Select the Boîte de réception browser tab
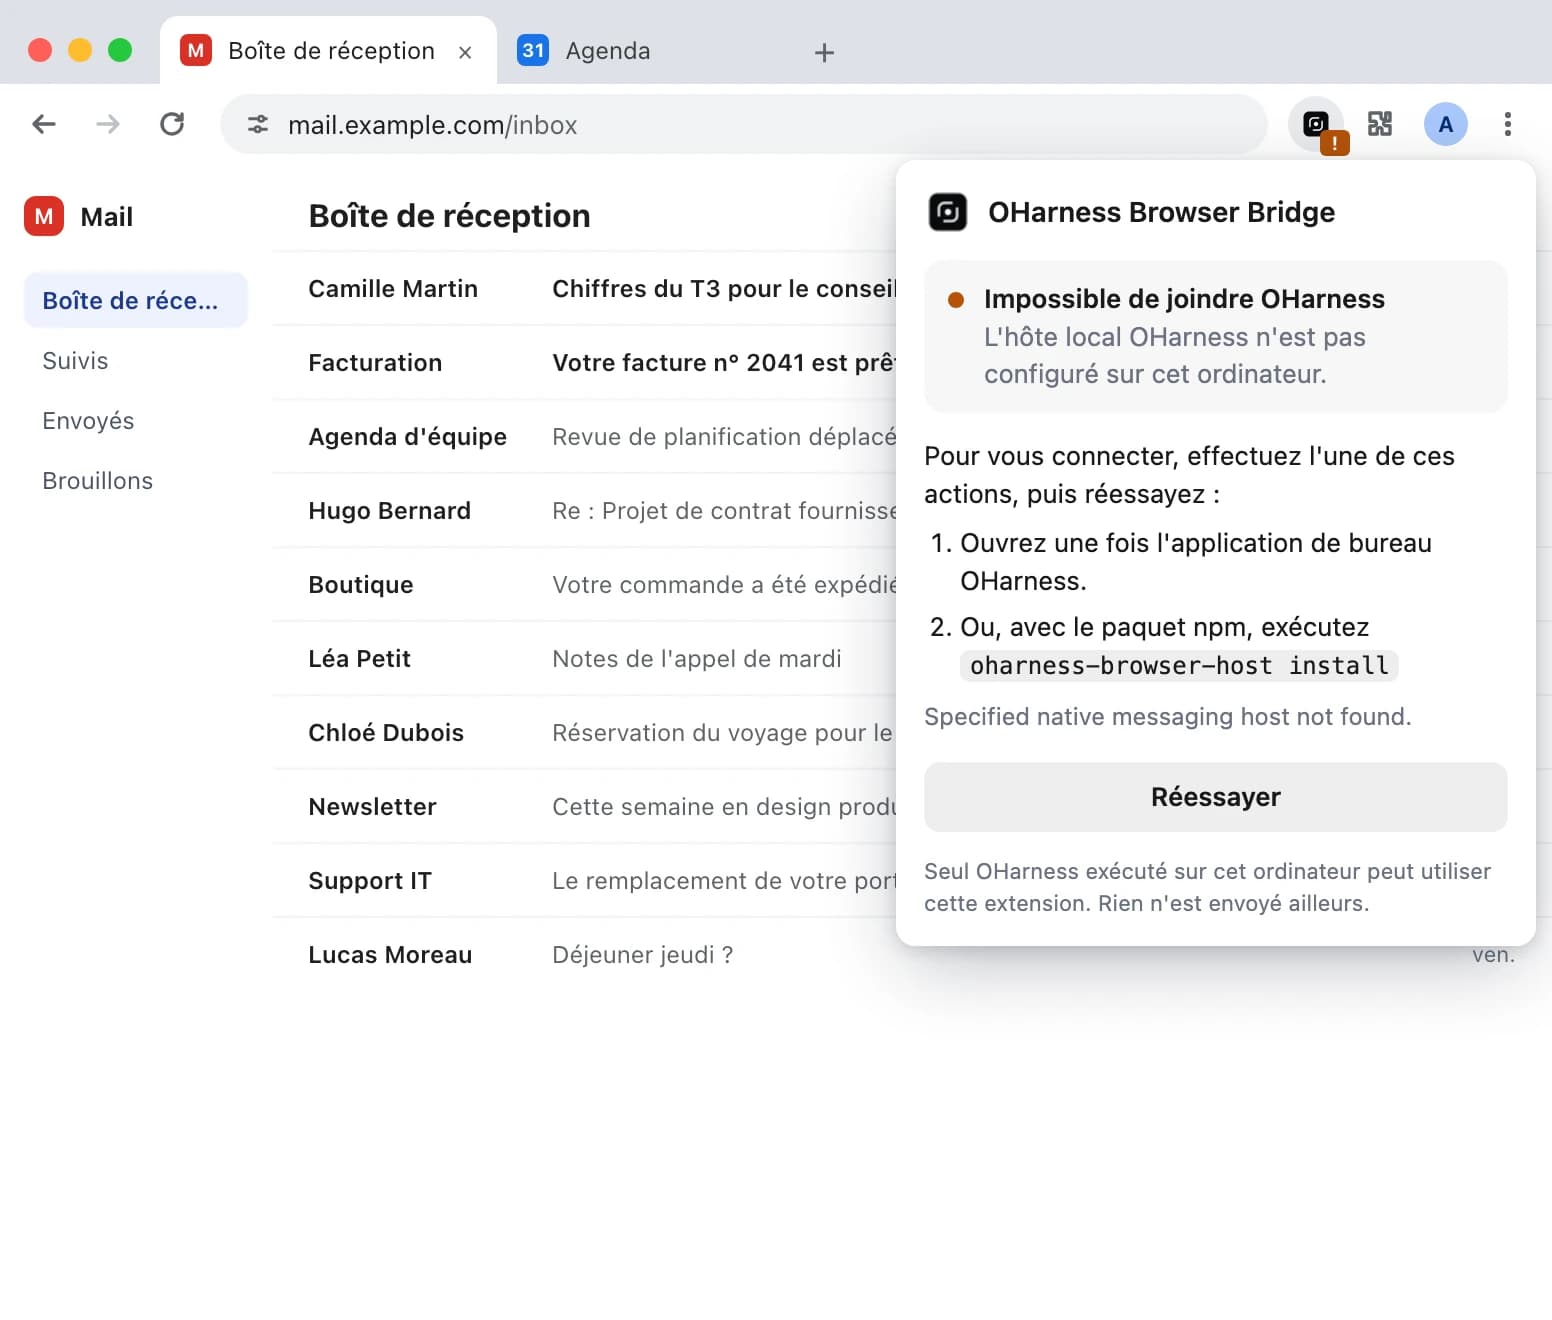The image size is (1552, 1320). (x=328, y=50)
